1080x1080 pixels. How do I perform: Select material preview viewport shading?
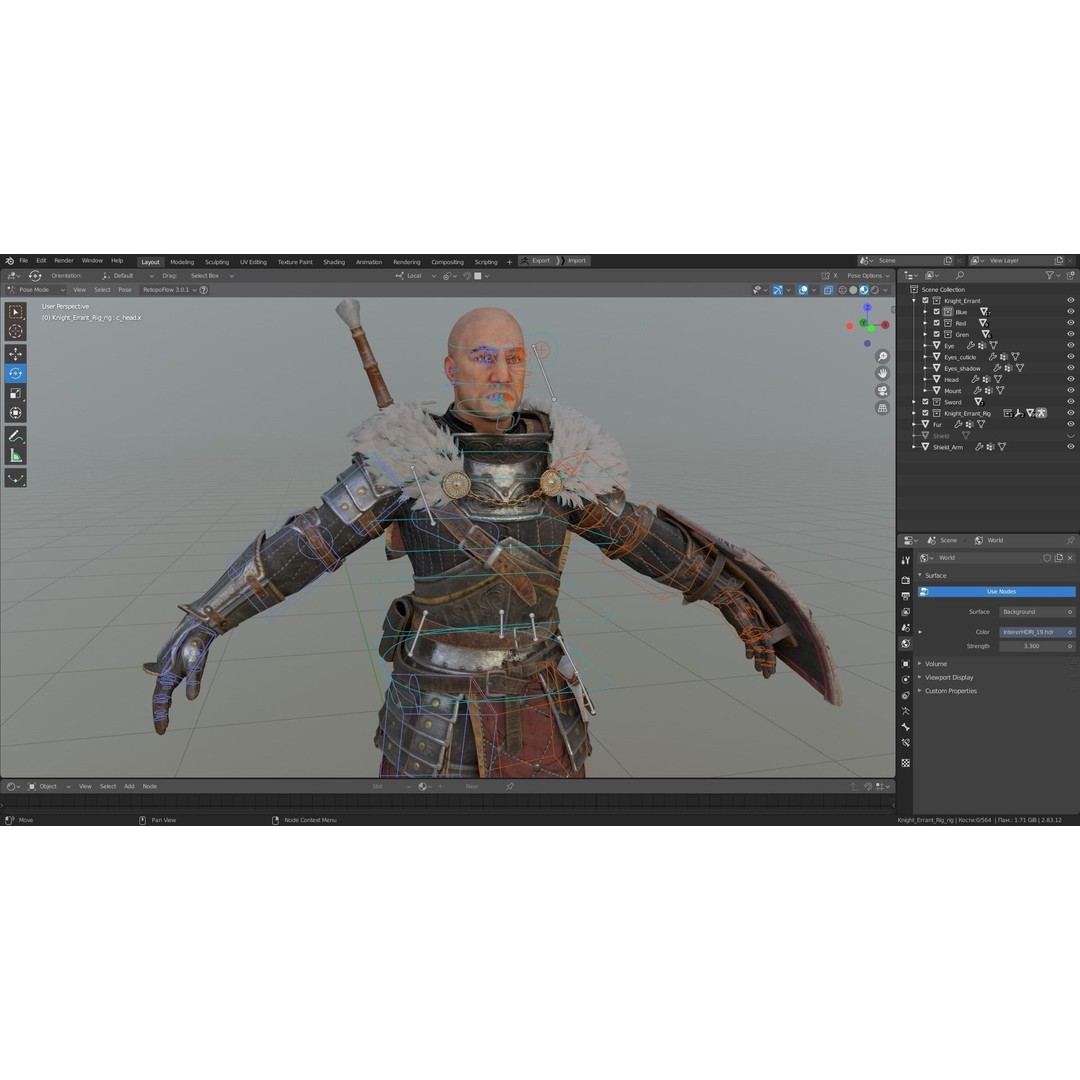(x=864, y=290)
